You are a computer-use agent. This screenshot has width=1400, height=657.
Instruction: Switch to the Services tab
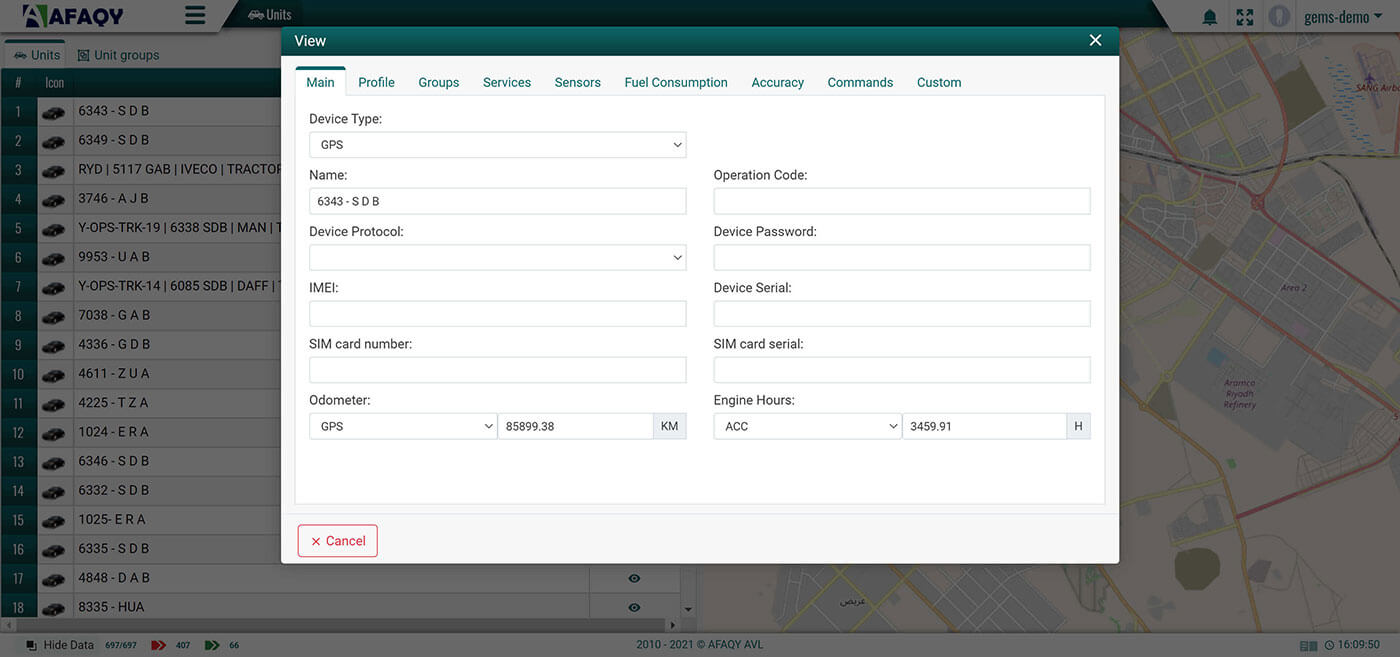pos(507,82)
